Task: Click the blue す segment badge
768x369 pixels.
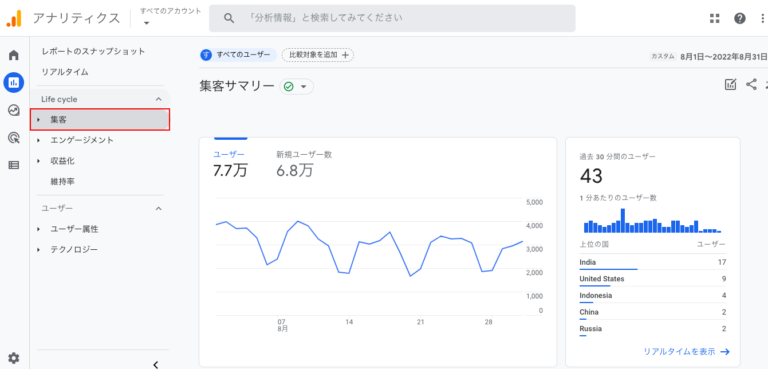Action: 206,55
